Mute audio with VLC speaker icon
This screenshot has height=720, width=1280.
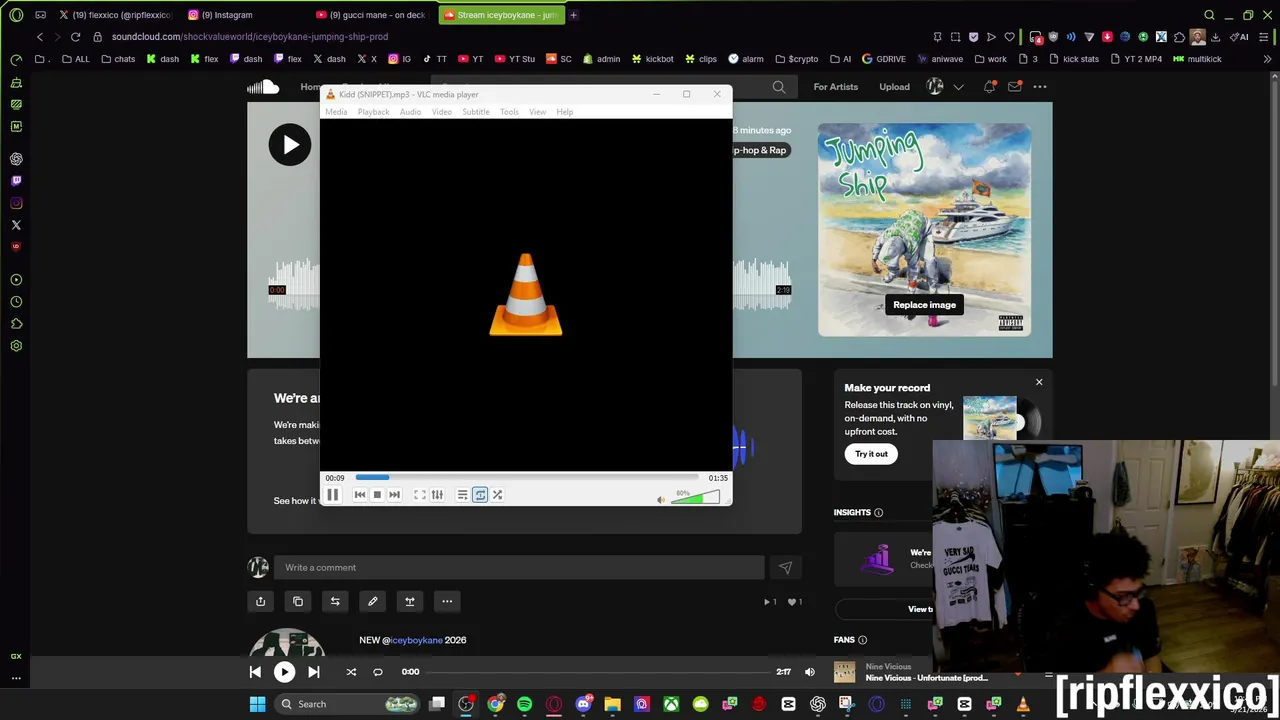click(660, 499)
